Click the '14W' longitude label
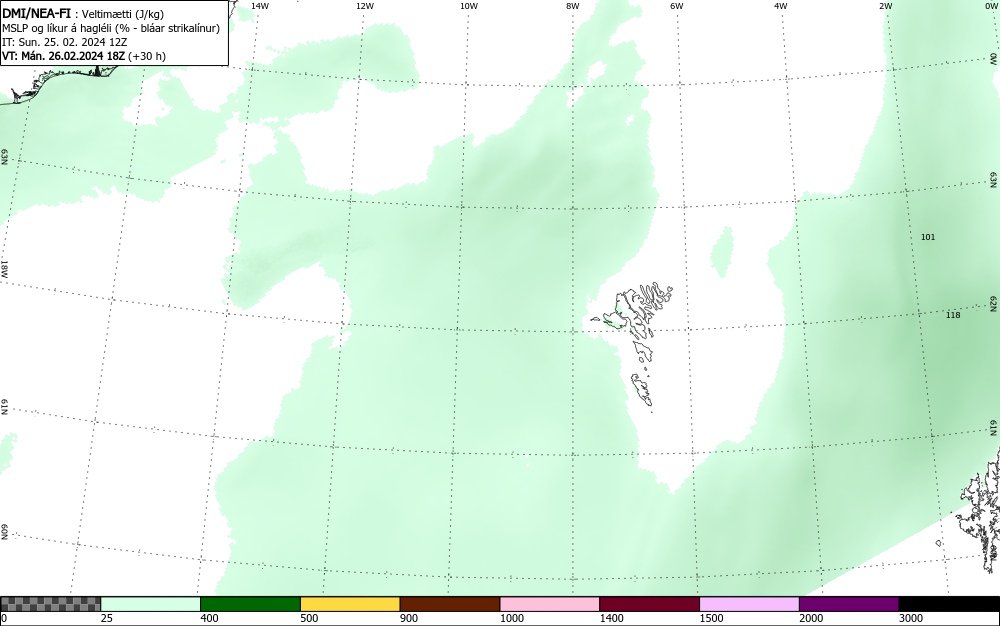 pyautogui.click(x=260, y=6)
